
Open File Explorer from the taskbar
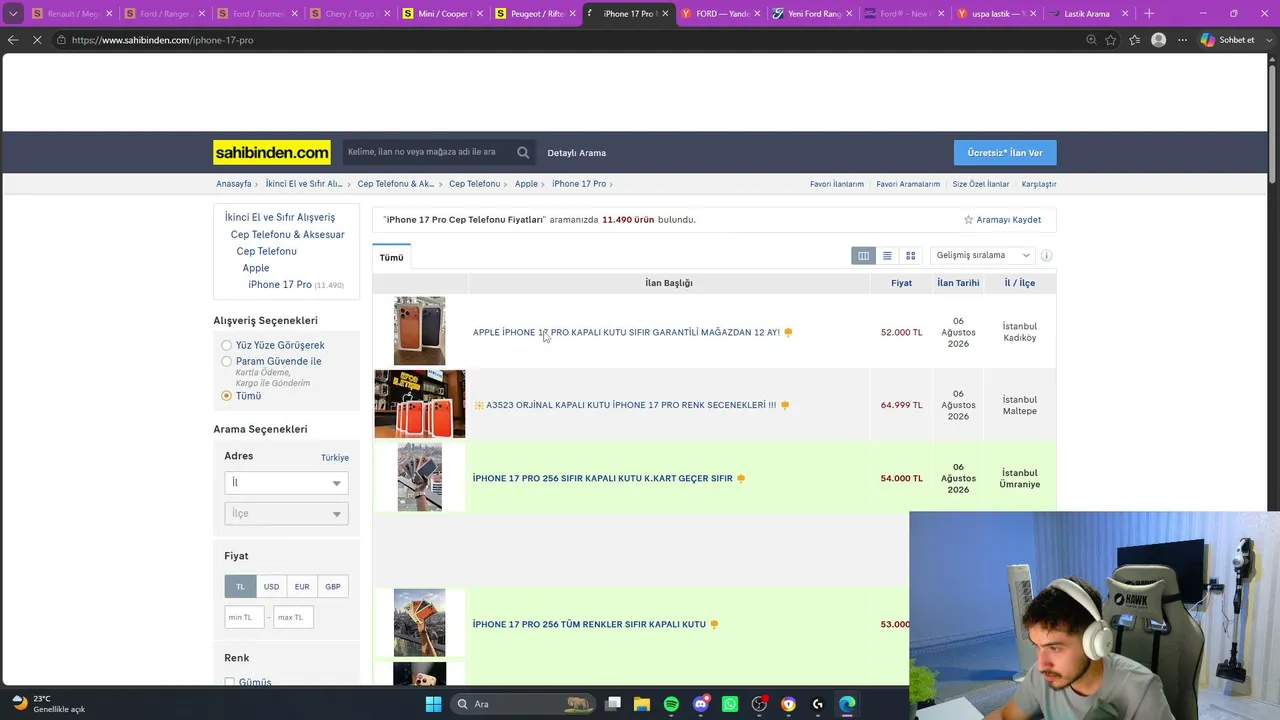(x=642, y=704)
